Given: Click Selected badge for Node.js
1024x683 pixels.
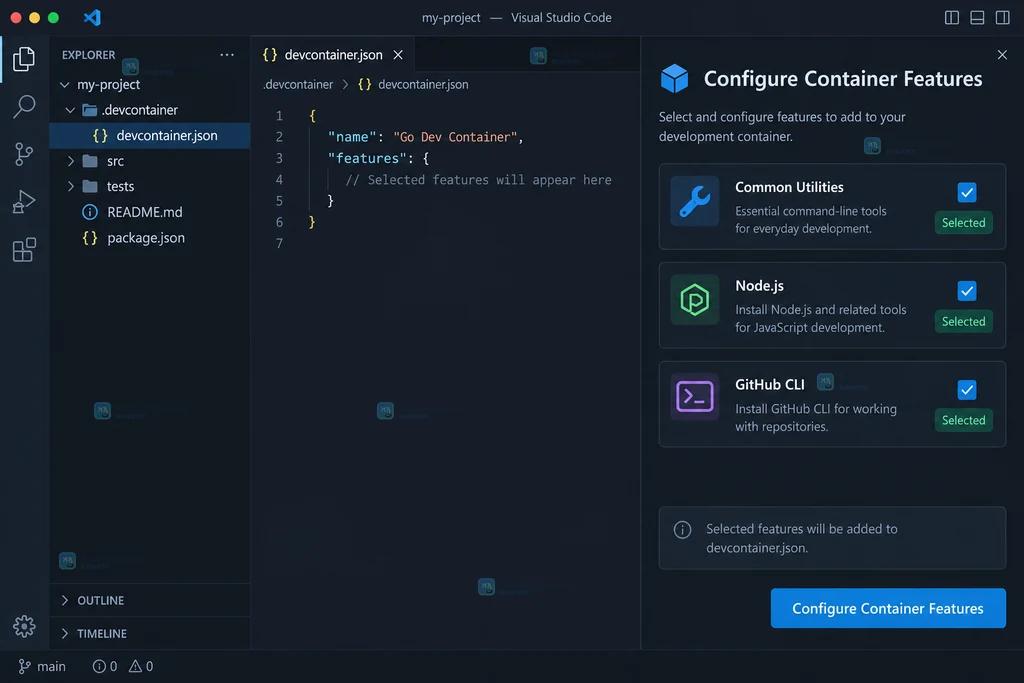Looking at the screenshot, I should click(963, 321).
